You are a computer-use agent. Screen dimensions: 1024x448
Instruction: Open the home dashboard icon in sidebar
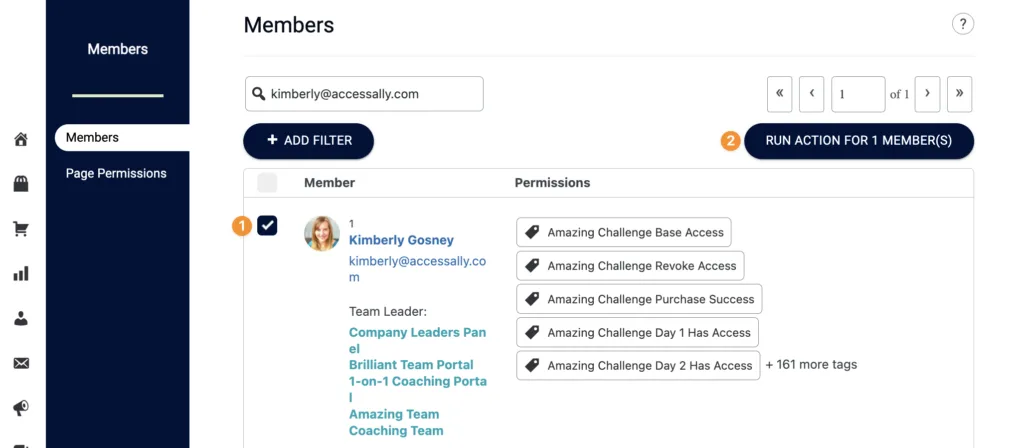(x=20, y=139)
